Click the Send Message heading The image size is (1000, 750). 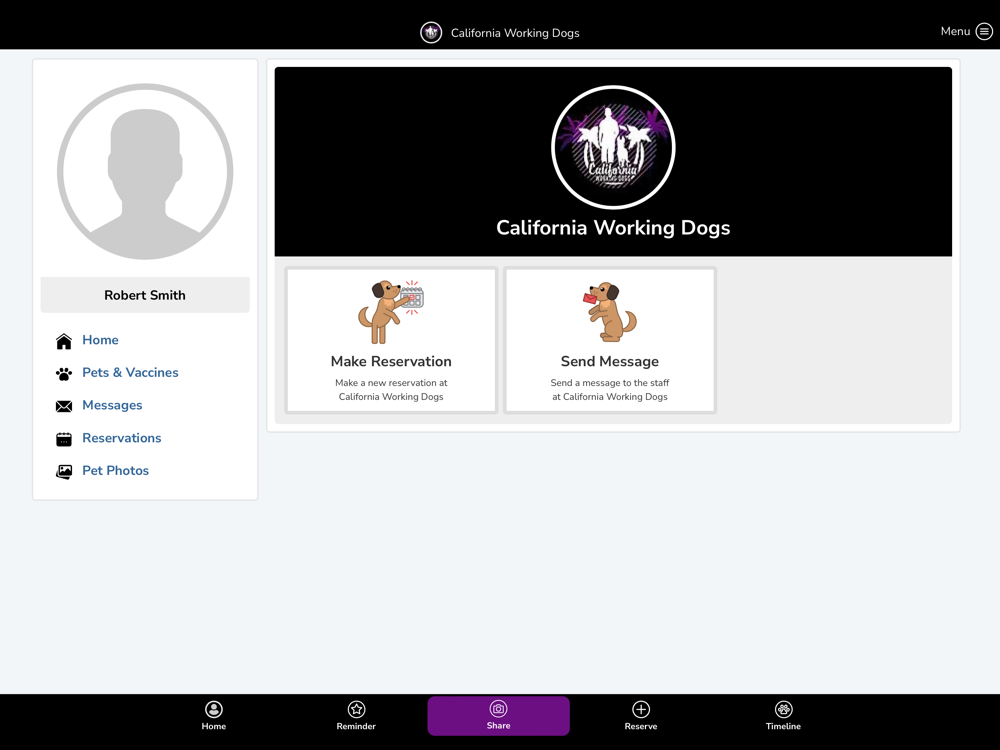tap(610, 361)
